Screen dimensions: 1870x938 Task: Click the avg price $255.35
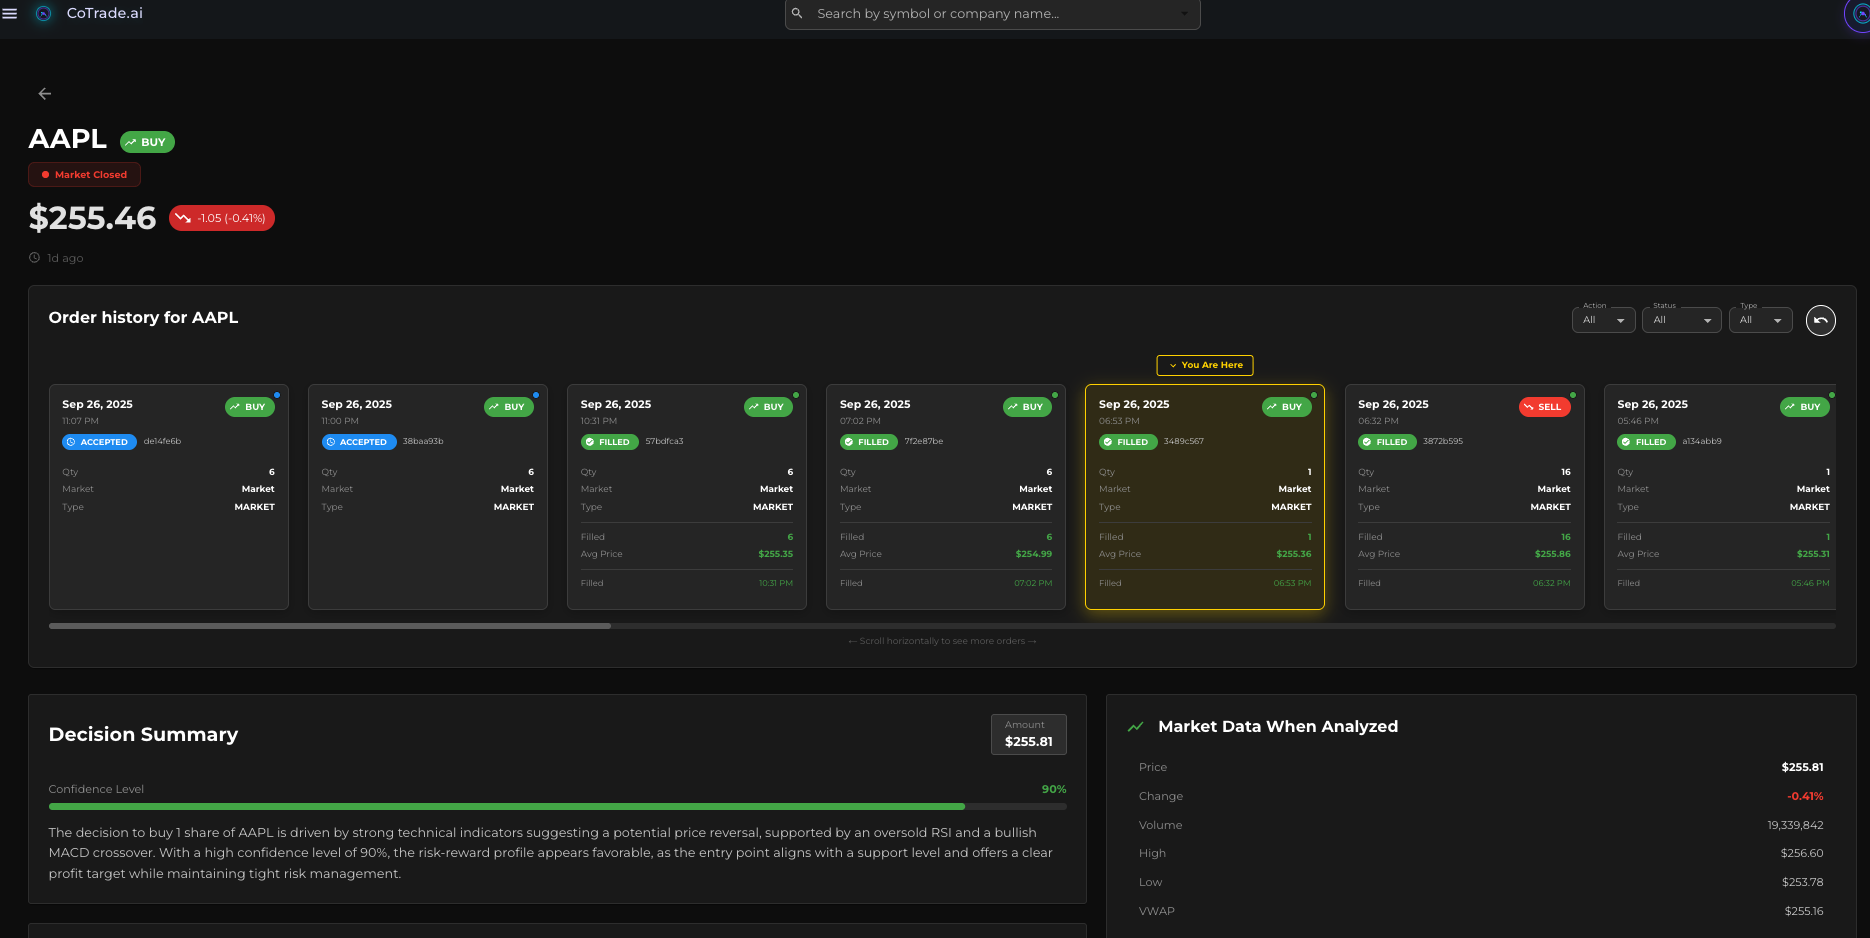point(775,554)
